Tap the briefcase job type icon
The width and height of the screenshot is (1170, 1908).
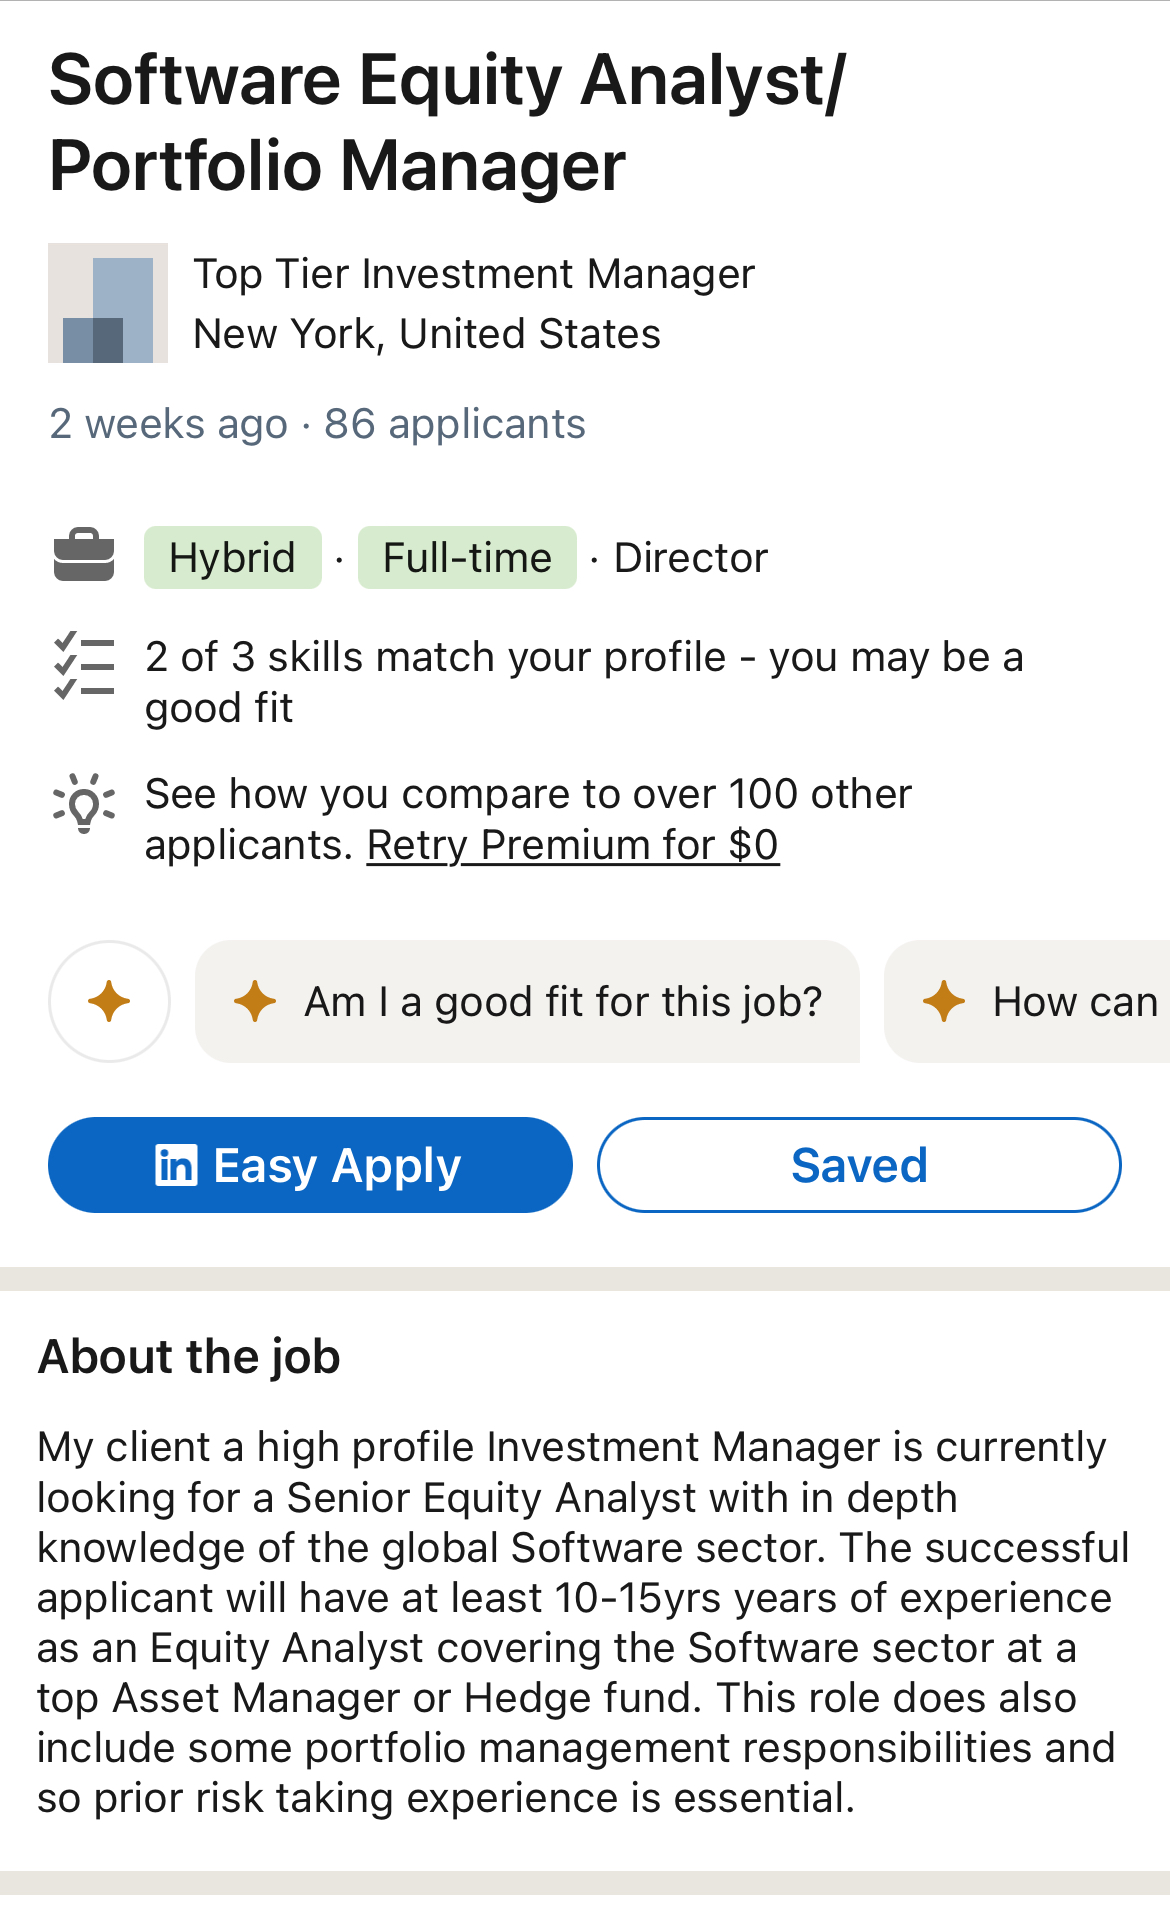pos(84,555)
